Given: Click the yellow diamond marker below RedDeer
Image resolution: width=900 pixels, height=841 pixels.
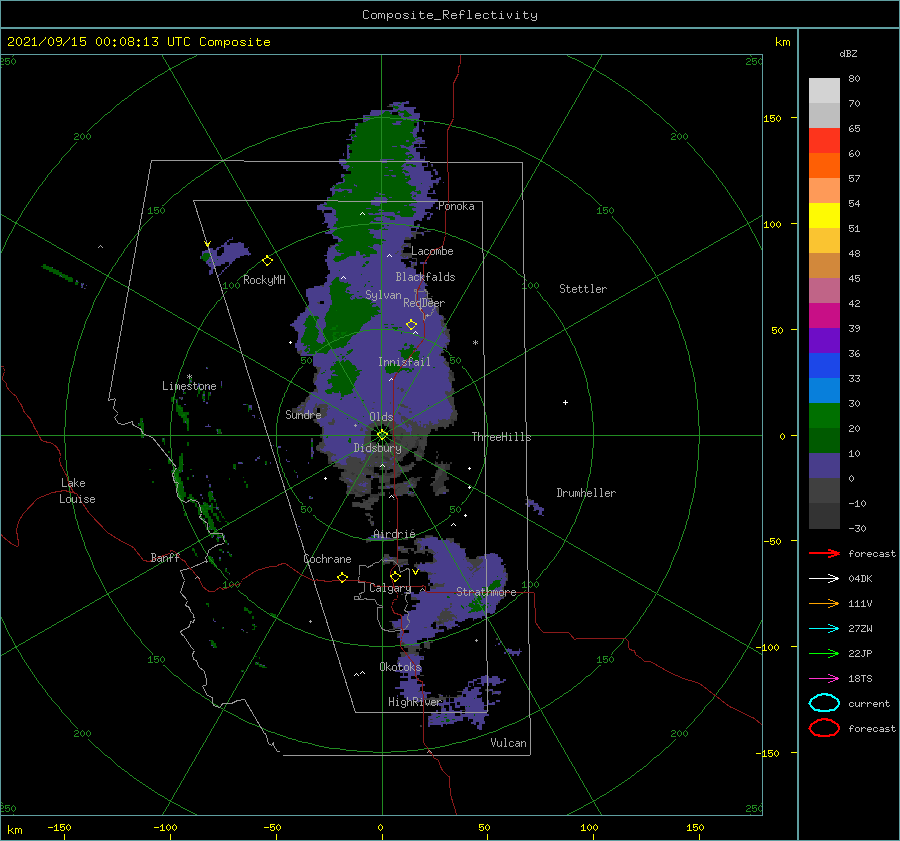Looking at the screenshot, I should (x=411, y=325).
